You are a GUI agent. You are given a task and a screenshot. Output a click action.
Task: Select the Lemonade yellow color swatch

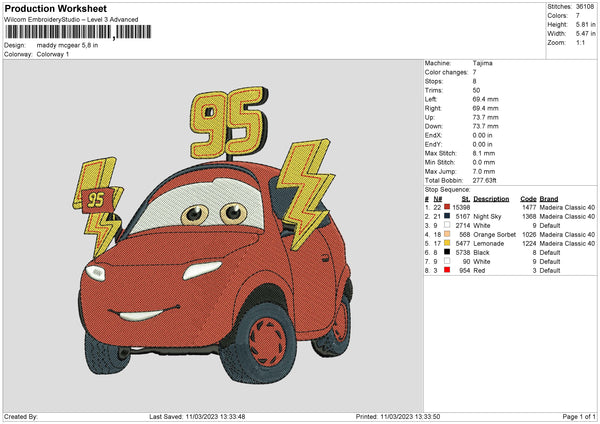coord(447,243)
